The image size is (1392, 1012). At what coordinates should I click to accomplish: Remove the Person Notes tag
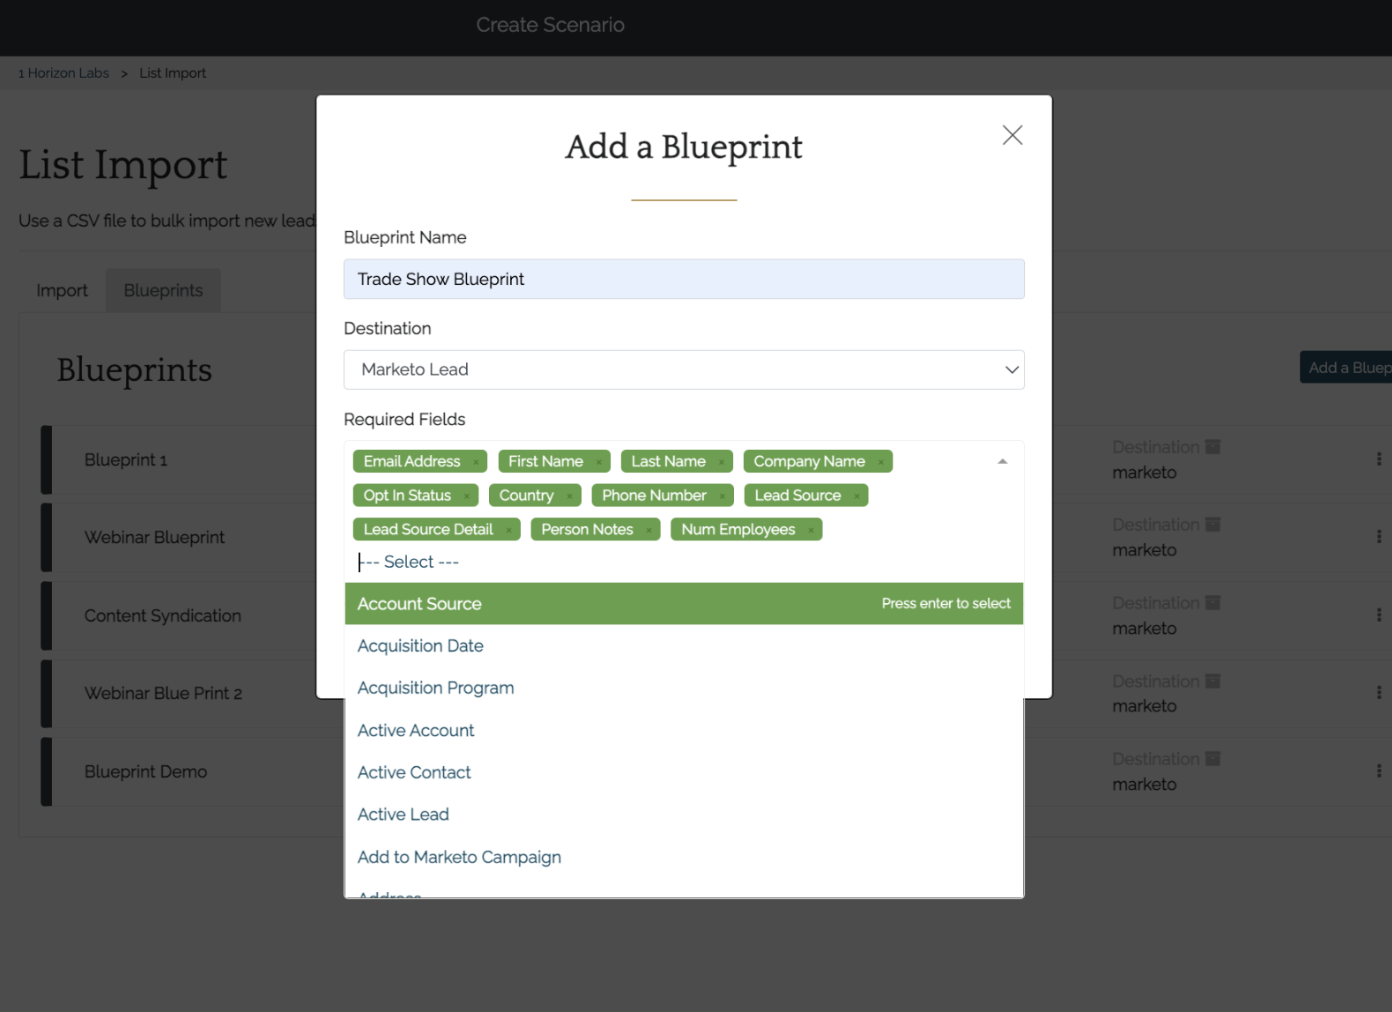click(x=648, y=530)
